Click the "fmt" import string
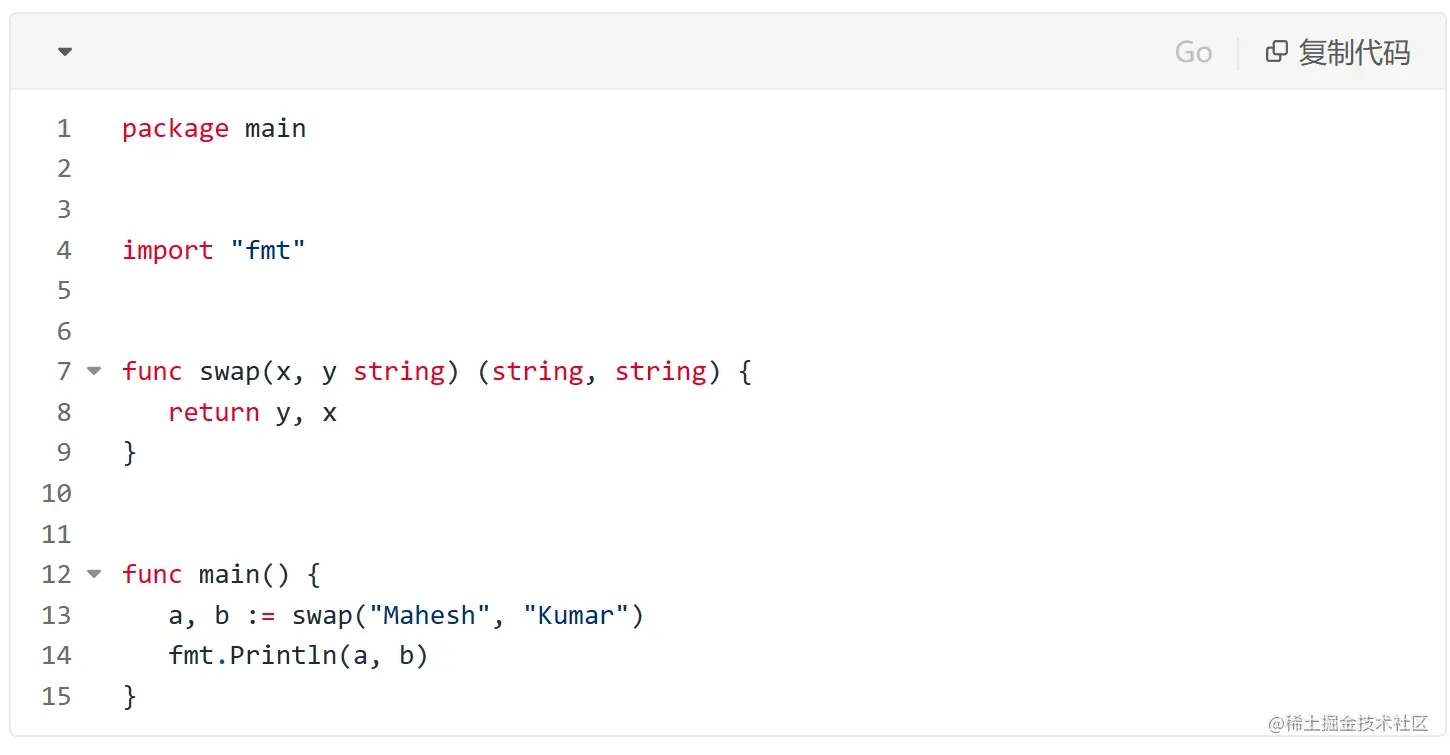 click(x=267, y=250)
